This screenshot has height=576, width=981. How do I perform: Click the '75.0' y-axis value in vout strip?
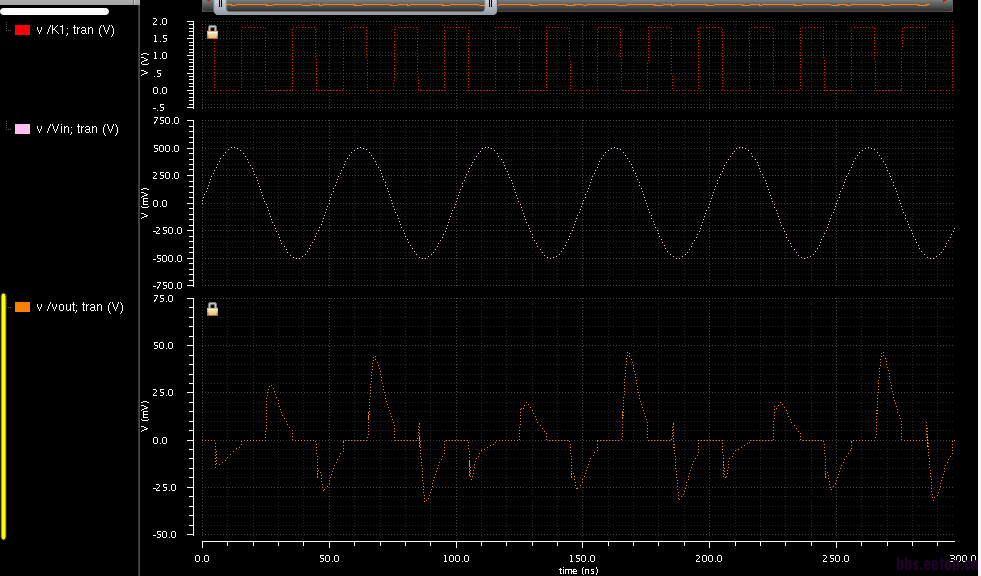[x=163, y=298]
